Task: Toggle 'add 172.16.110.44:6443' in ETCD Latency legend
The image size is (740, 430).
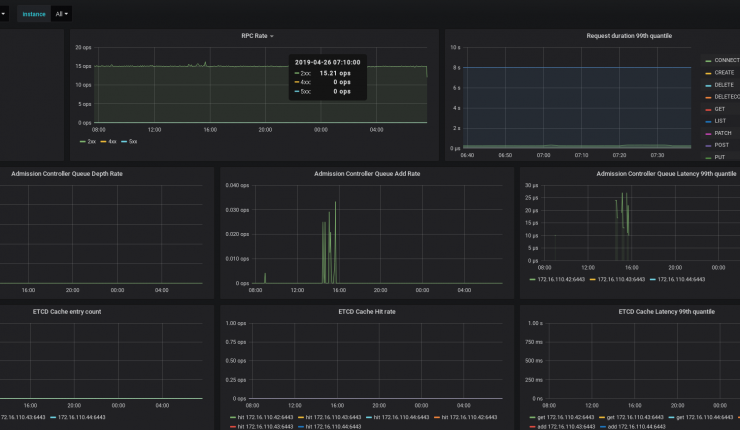Action: click(632, 427)
